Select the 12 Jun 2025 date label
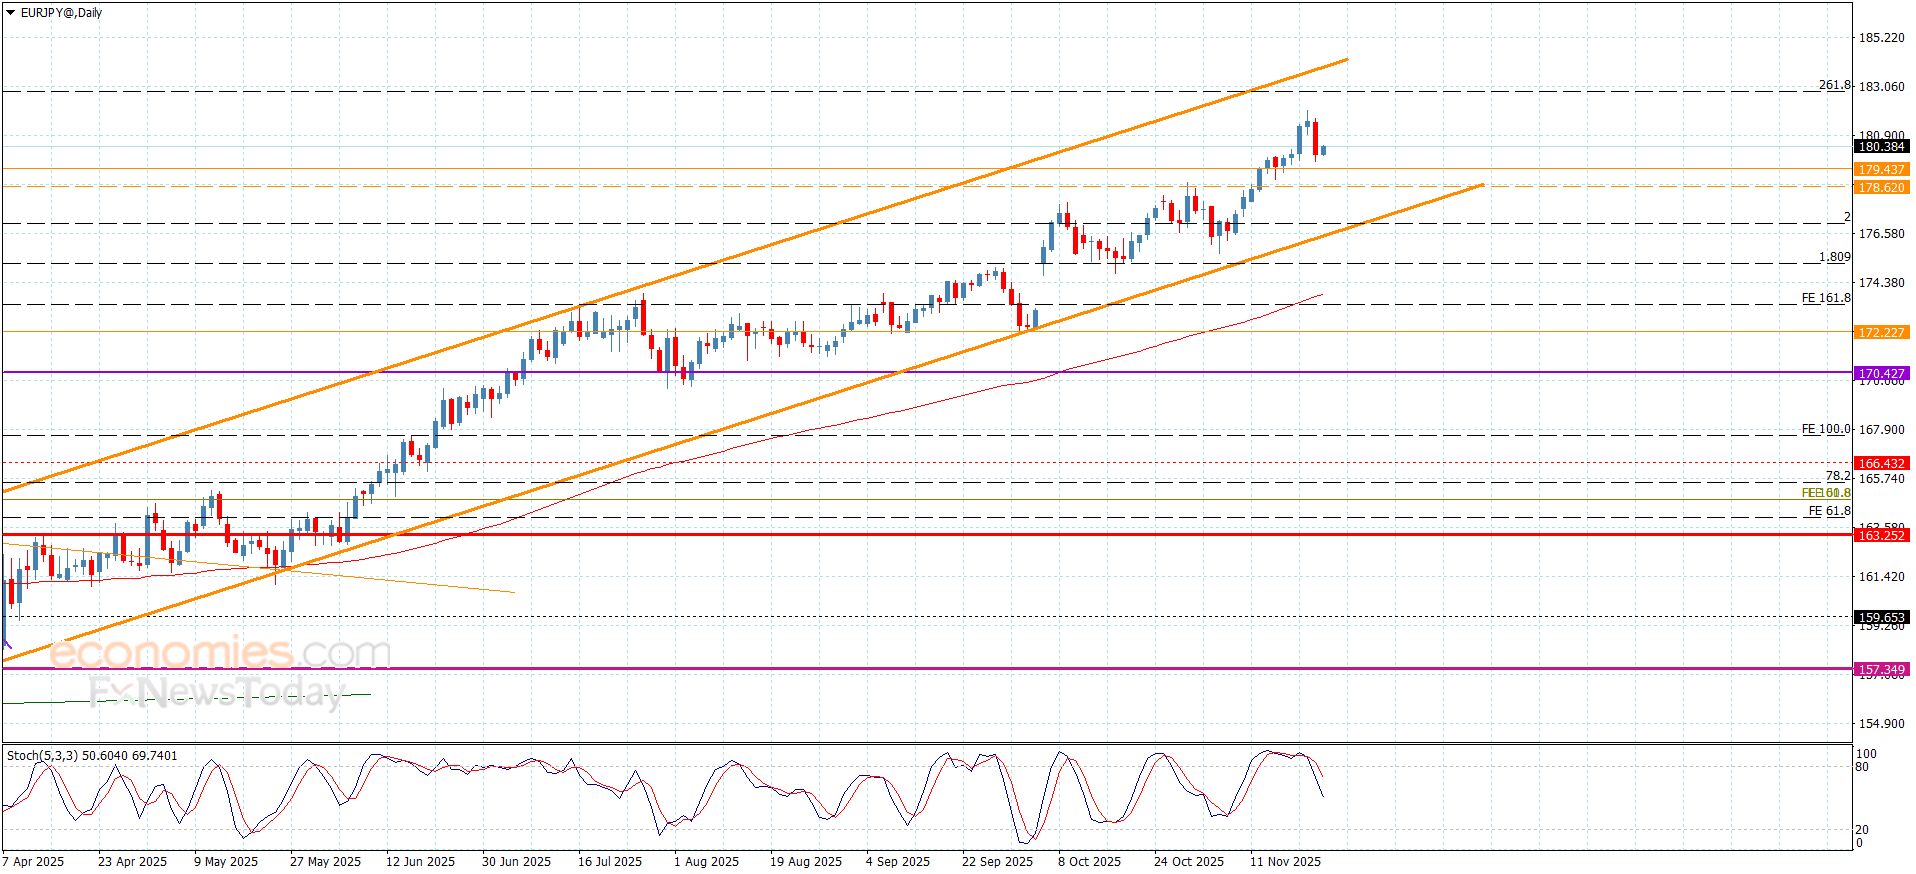This screenshot has height=874, width=1916. pos(420,862)
